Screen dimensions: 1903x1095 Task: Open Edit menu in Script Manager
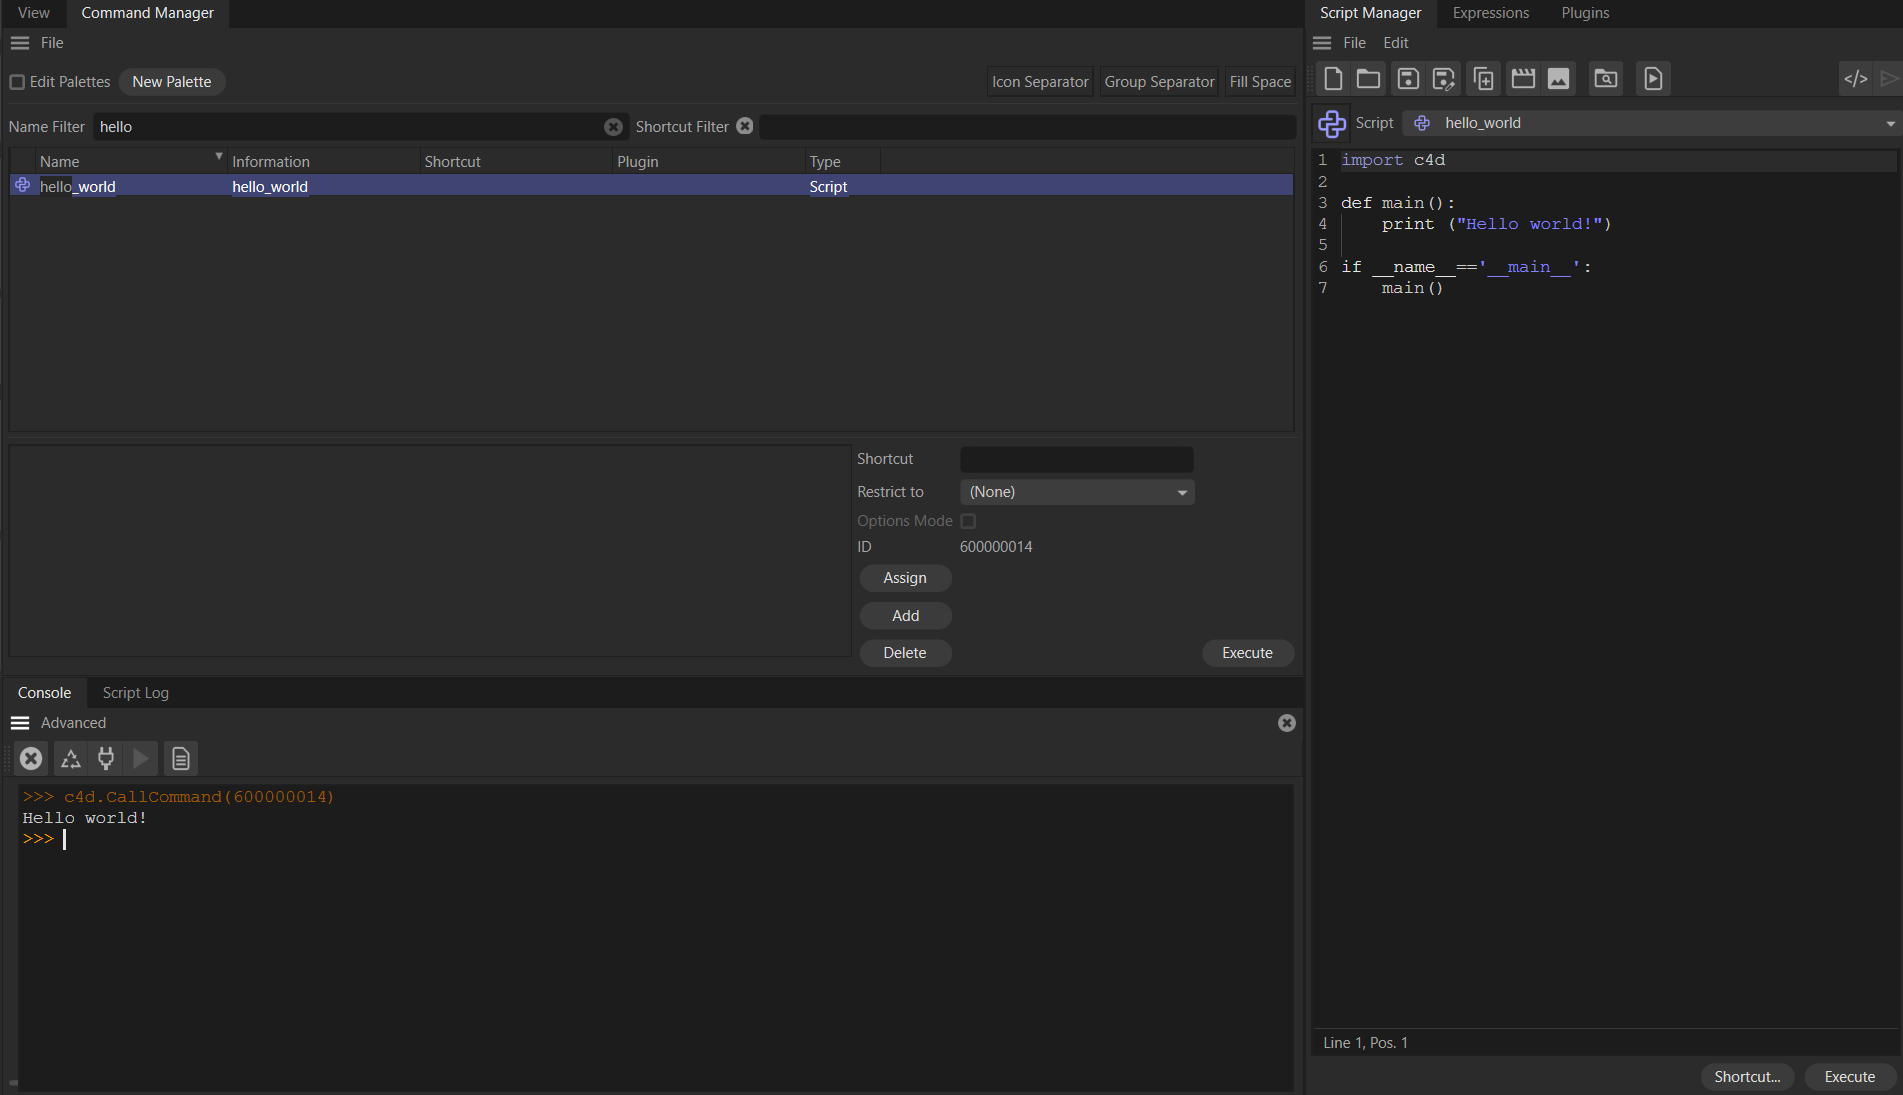pyautogui.click(x=1395, y=43)
